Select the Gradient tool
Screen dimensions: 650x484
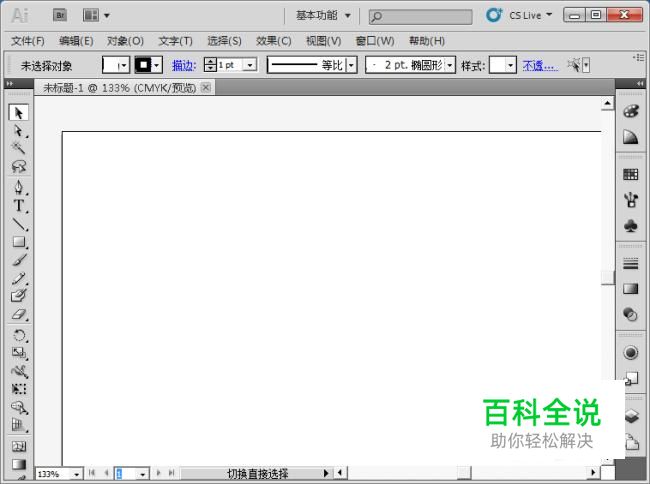click(19, 464)
